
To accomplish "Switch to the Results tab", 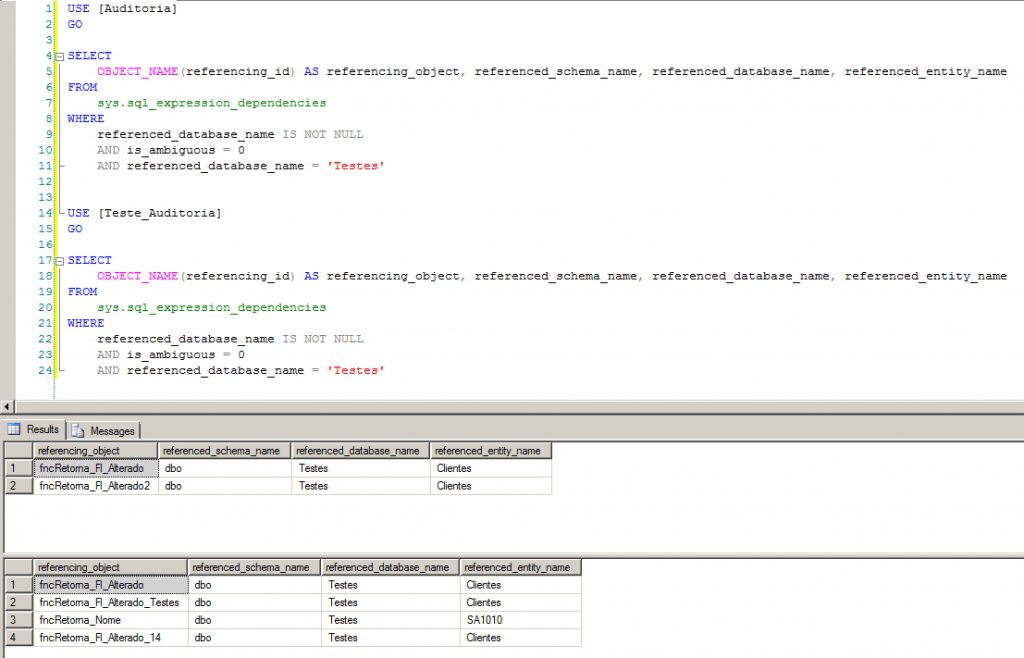I will pyautogui.click(x=40, y=429).
